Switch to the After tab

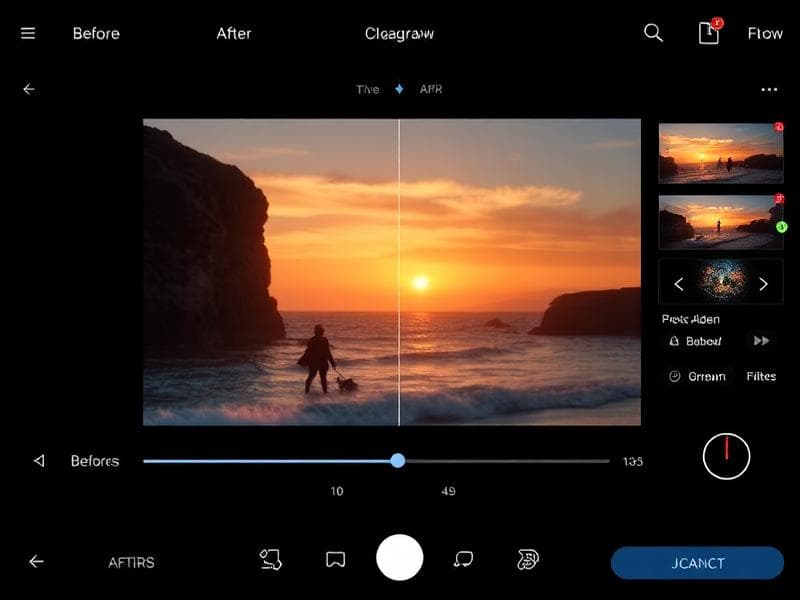click(234, 33)
